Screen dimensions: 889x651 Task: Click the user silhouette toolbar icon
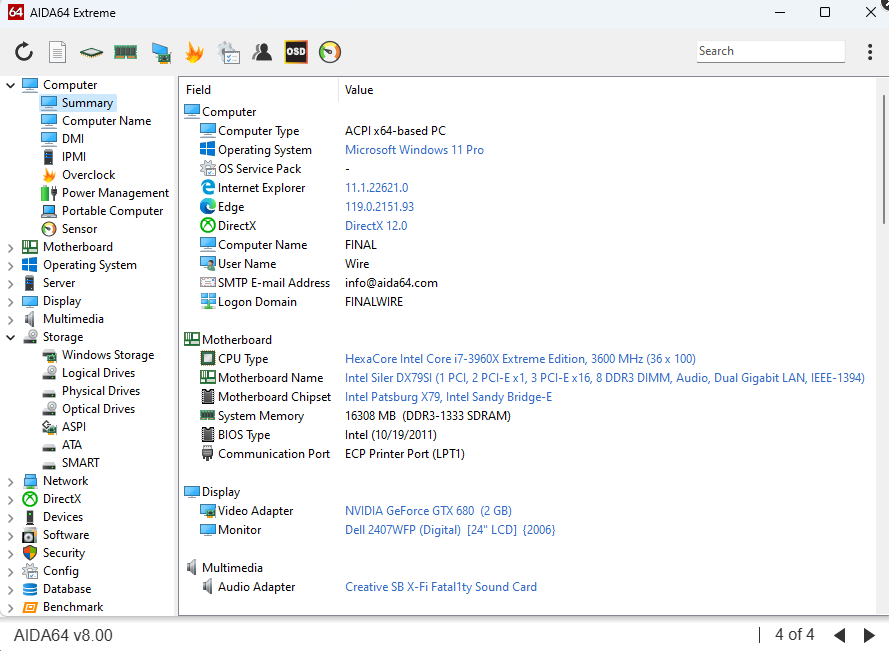point(262,52)
